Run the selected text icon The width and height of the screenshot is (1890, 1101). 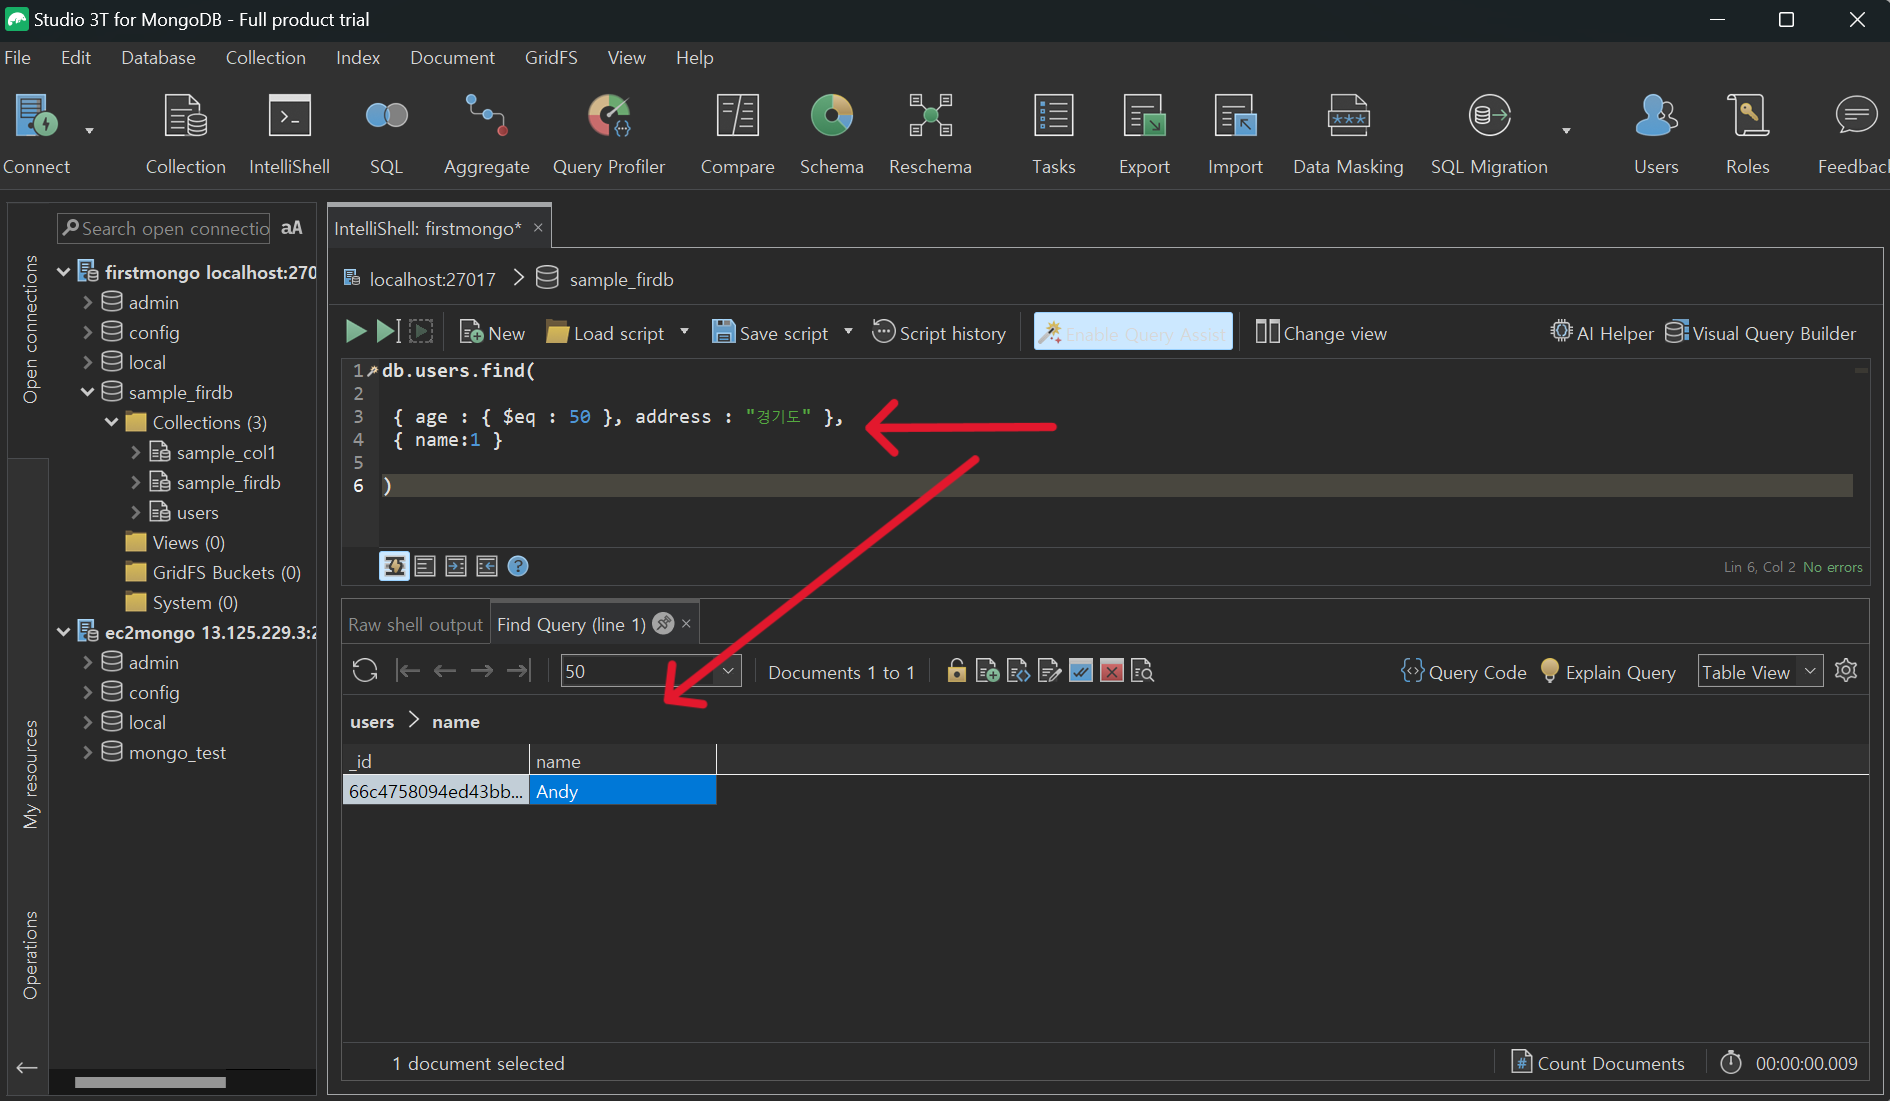coord(422,332)
